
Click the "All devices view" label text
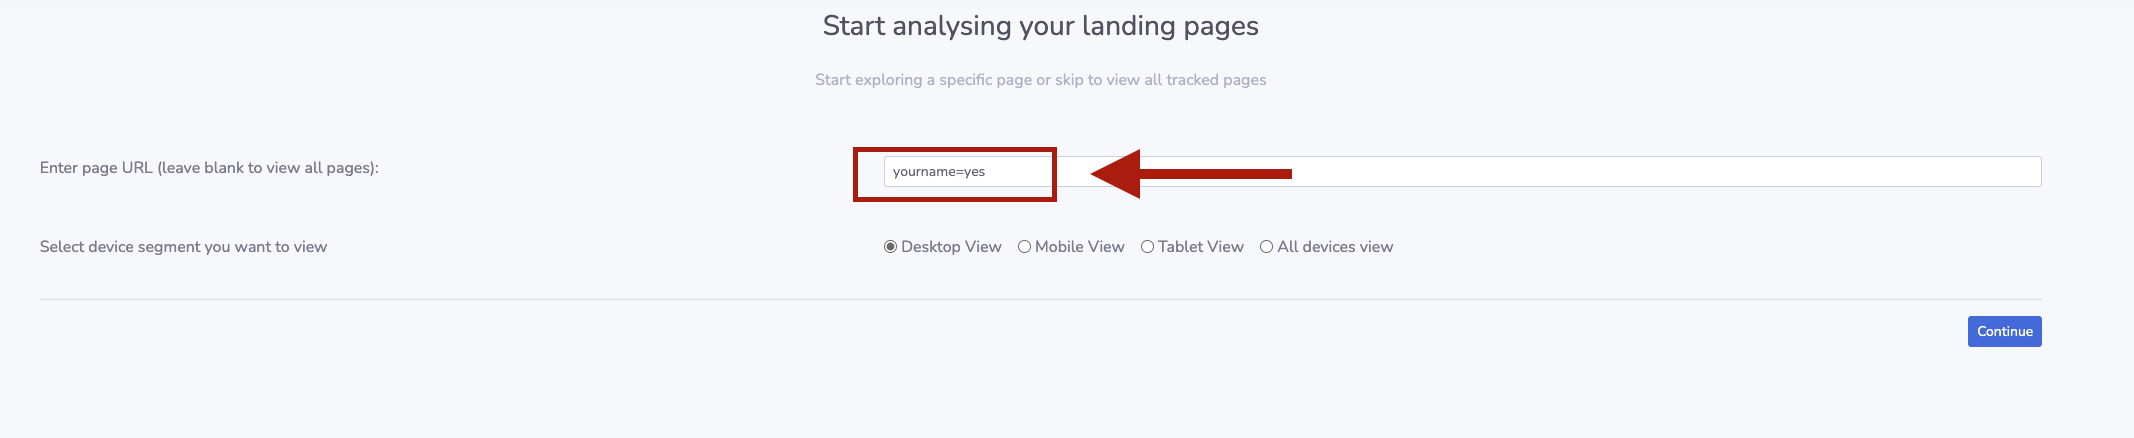pos(1334,247)
